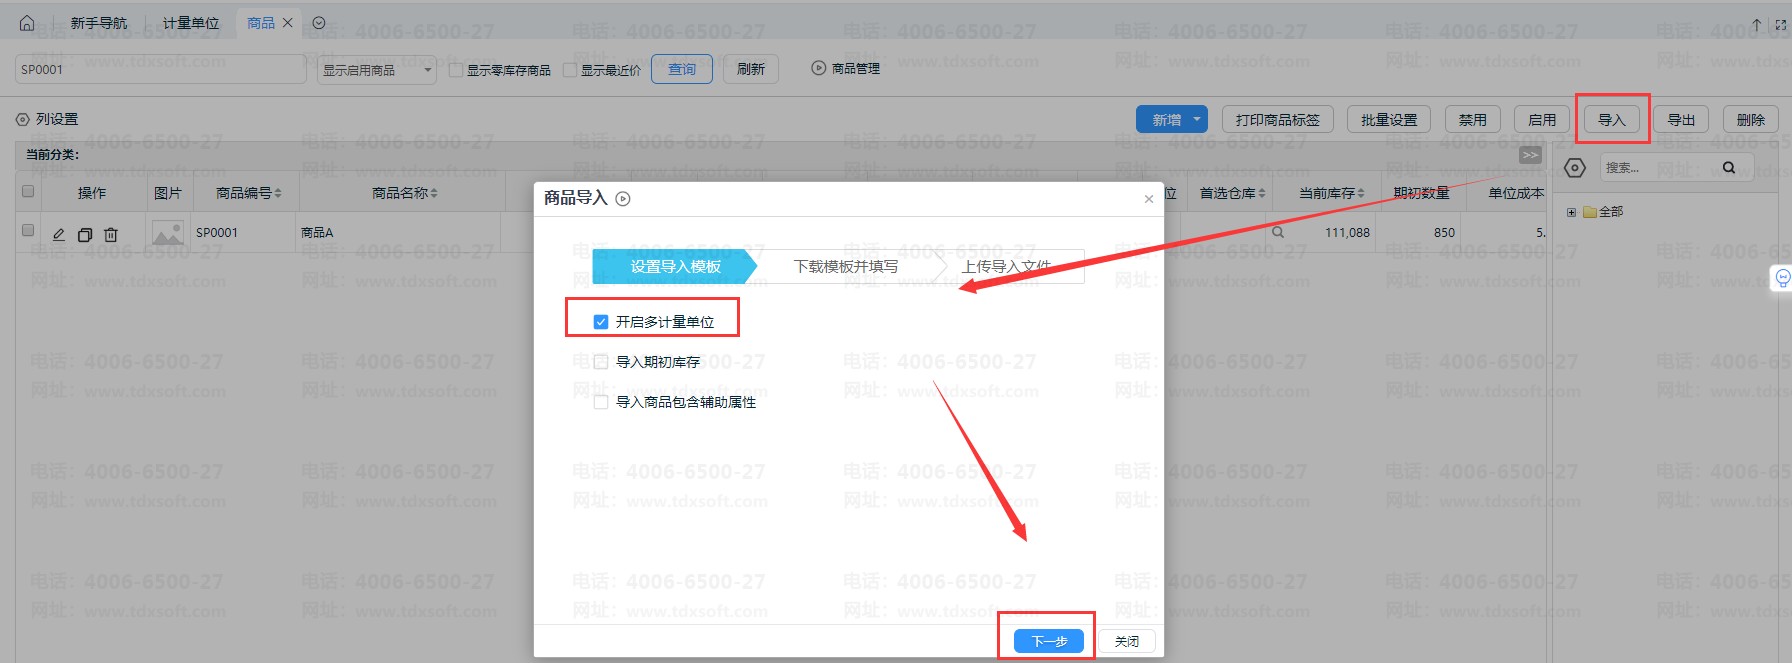Open the product image thumbnail for 商品A
1792x663 pixels.
click(167, 233)
